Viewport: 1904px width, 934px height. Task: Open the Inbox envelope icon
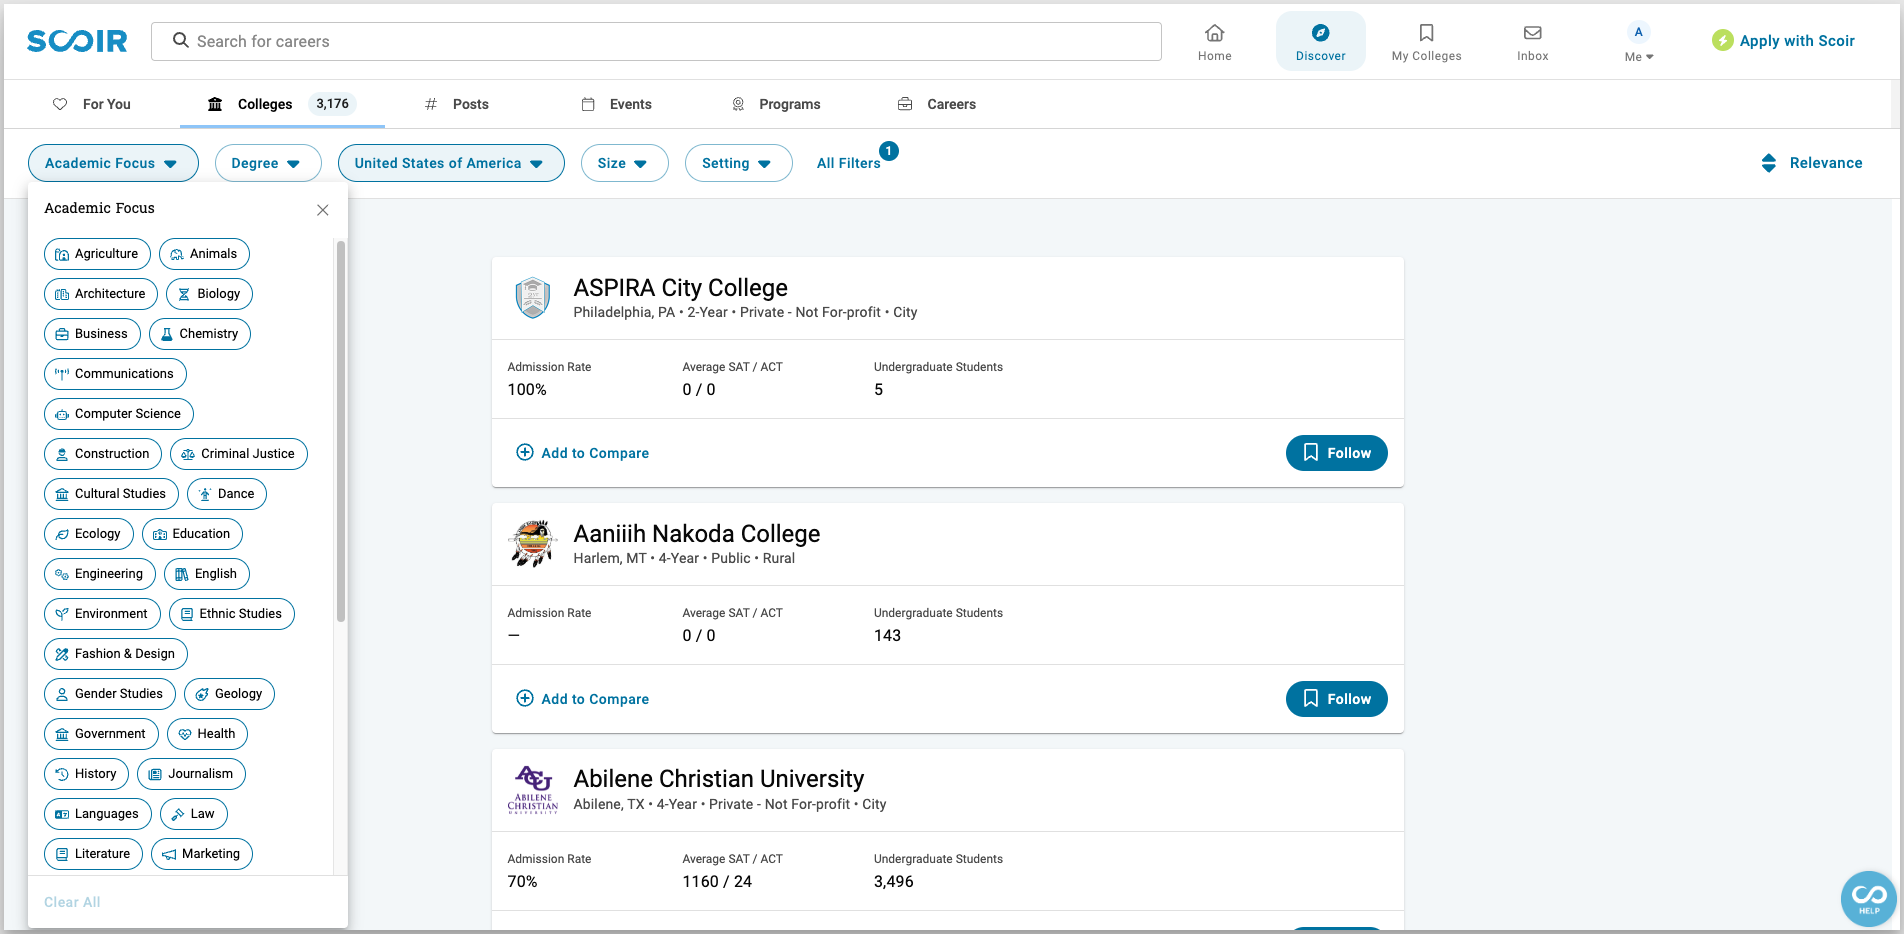point(1532,33)
